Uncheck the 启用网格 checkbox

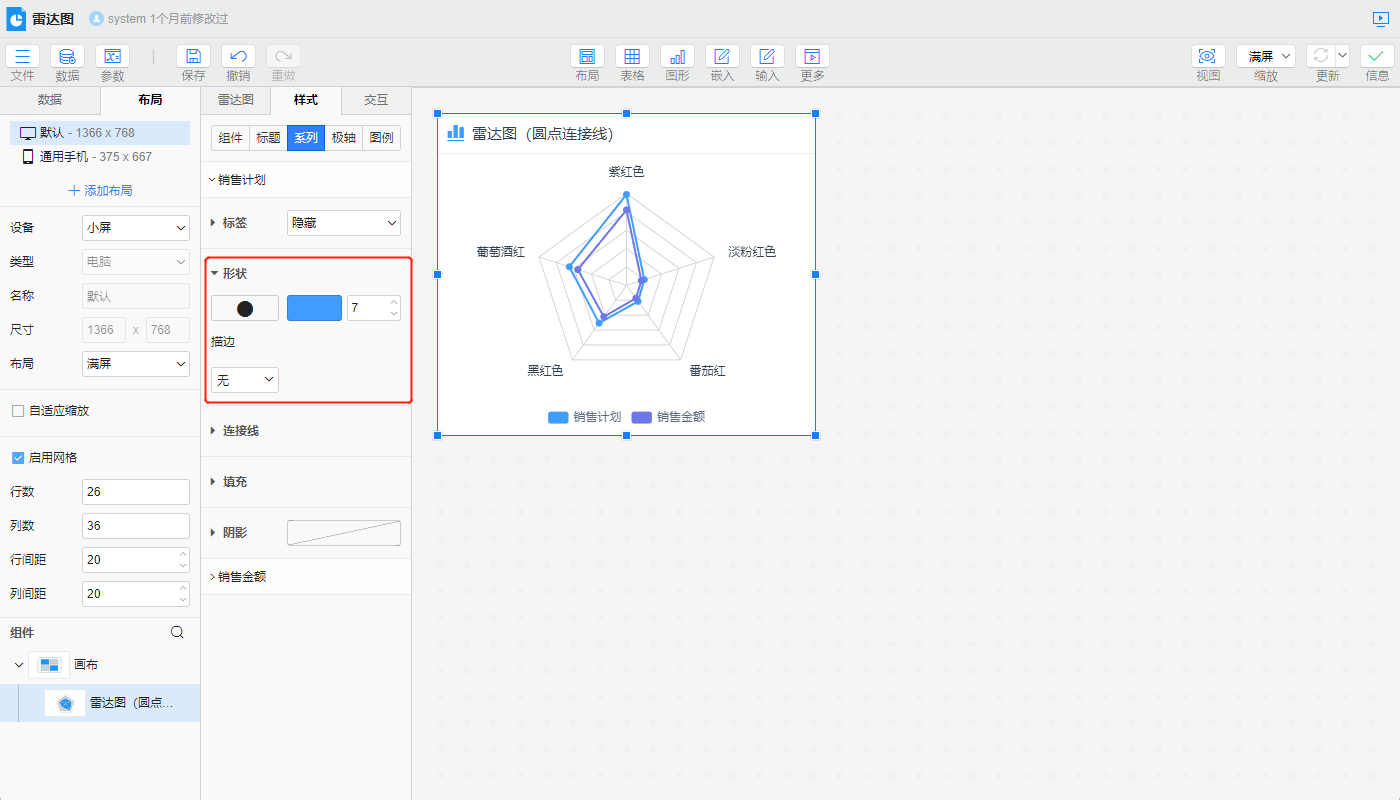18,458
